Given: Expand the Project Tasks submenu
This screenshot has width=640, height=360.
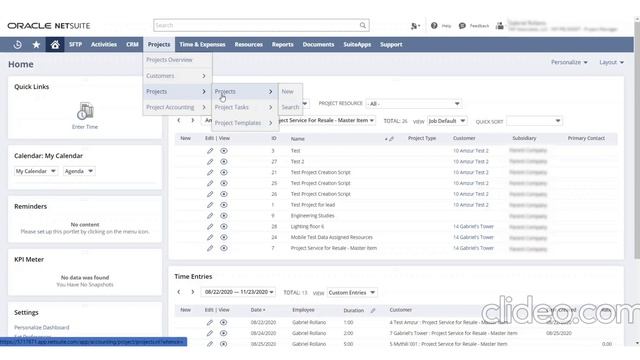Looking at the screenshot, I should [x=244, y=107].
